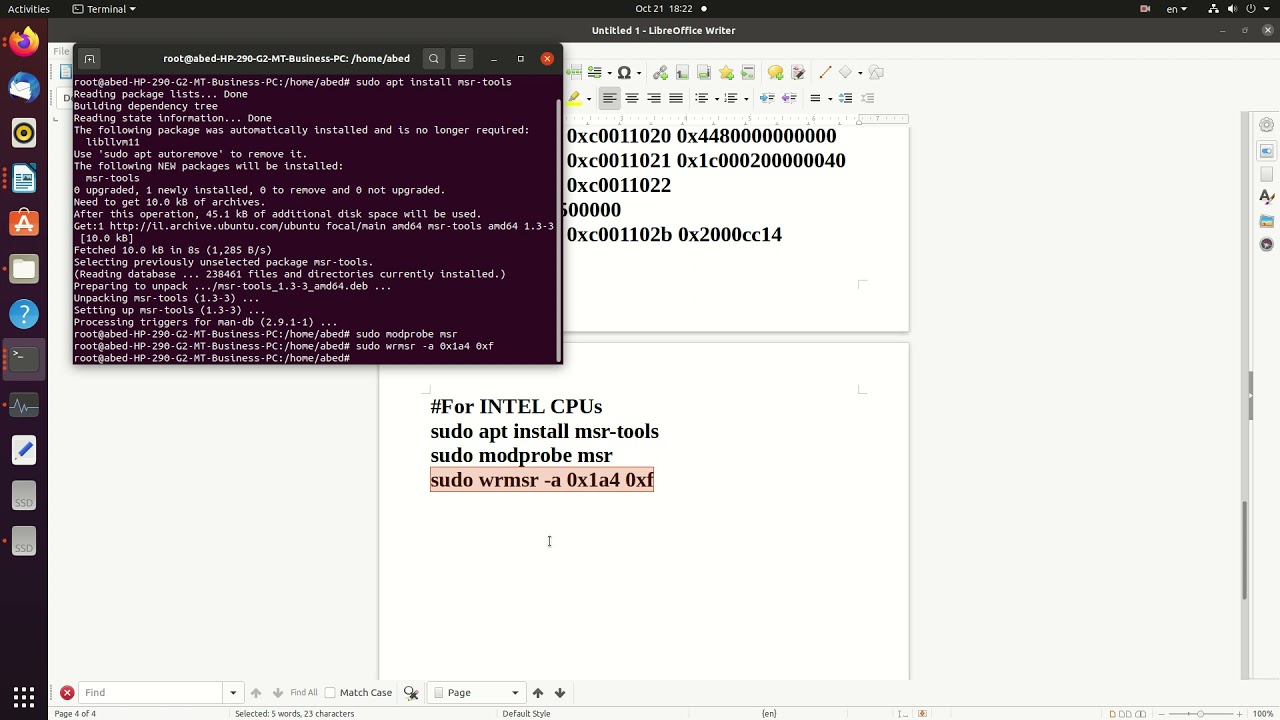Toggle justified alignment
The width and height of the screenshot is (1280, 720).
676,98
